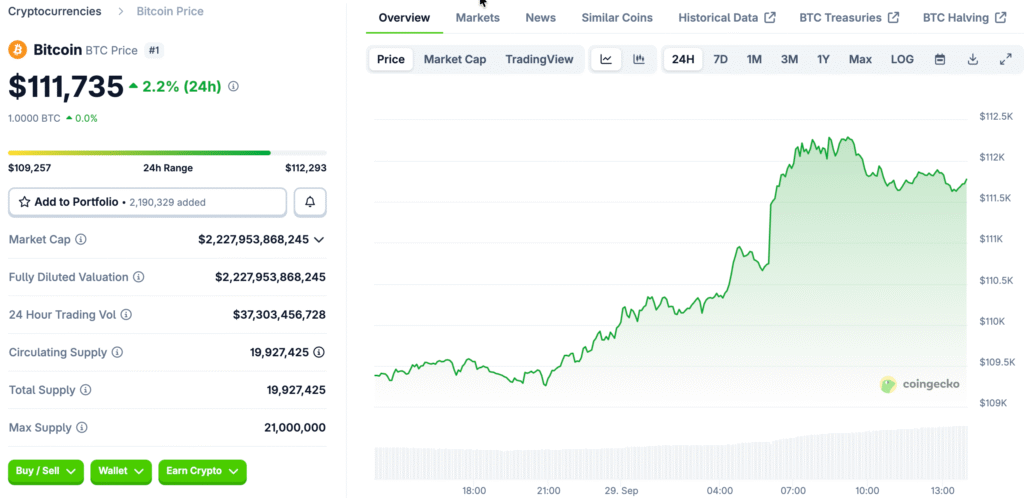Select the 24H time range
Image resolution: width=1024 pixels, height=498 pixels.
tap(683, 59)
